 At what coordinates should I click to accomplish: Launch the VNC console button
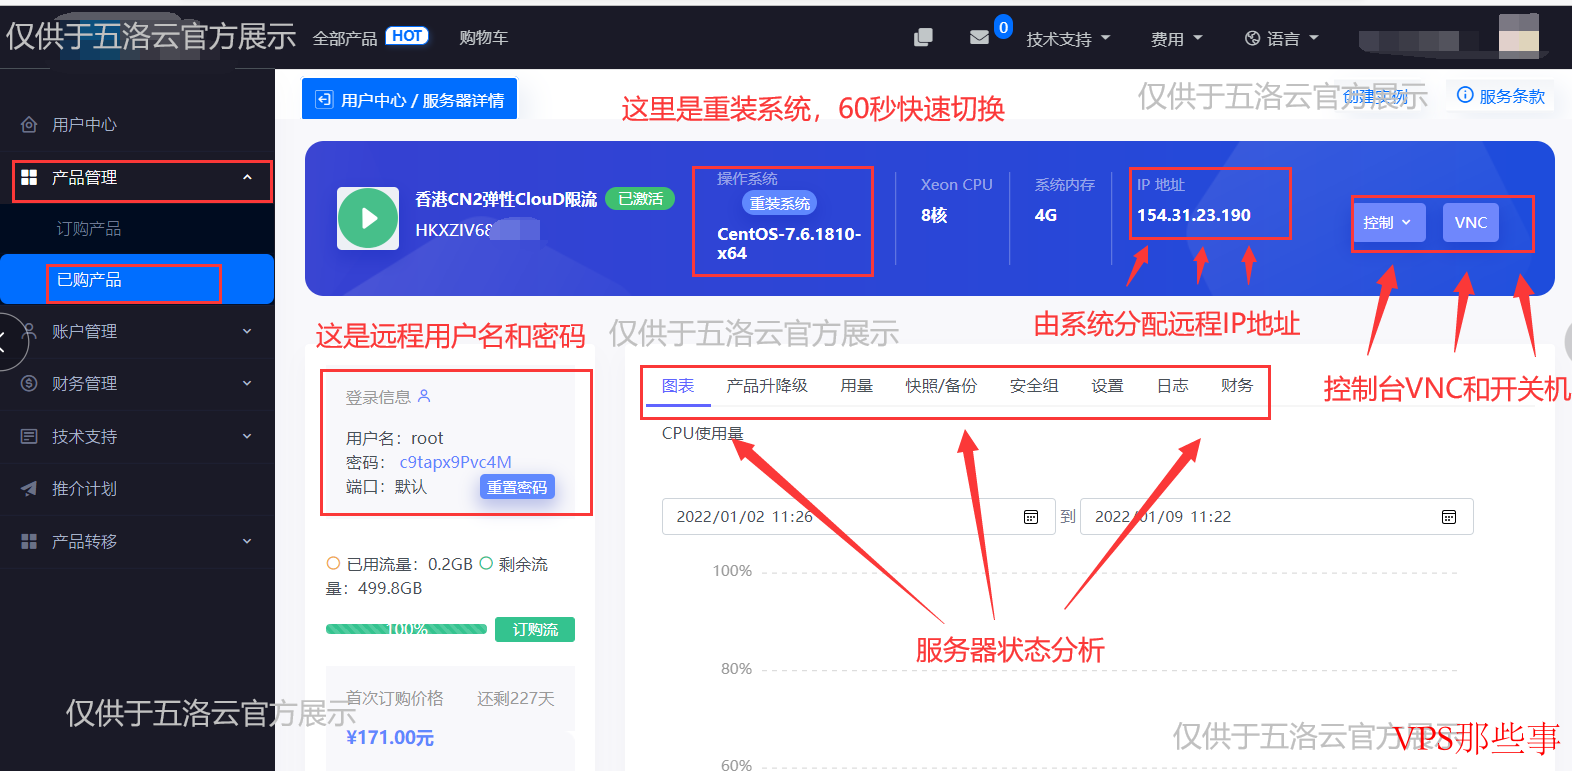click(1470, 222)
